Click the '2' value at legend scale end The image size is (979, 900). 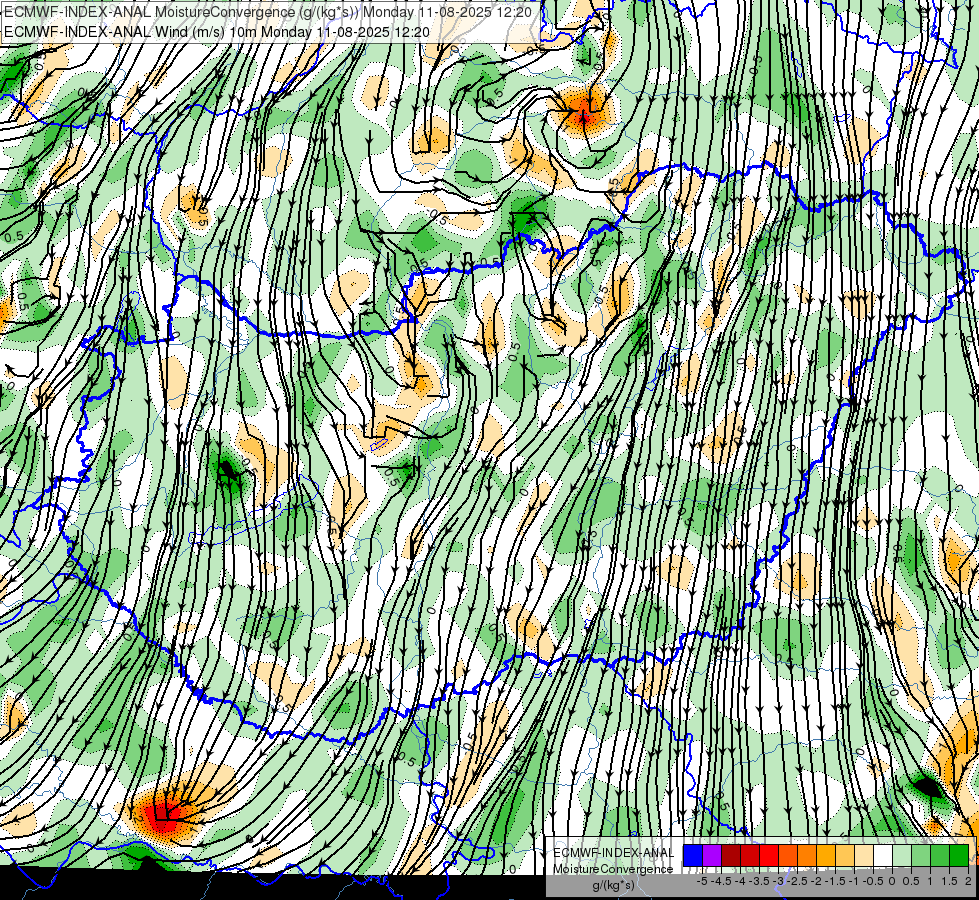click(968, 881)
